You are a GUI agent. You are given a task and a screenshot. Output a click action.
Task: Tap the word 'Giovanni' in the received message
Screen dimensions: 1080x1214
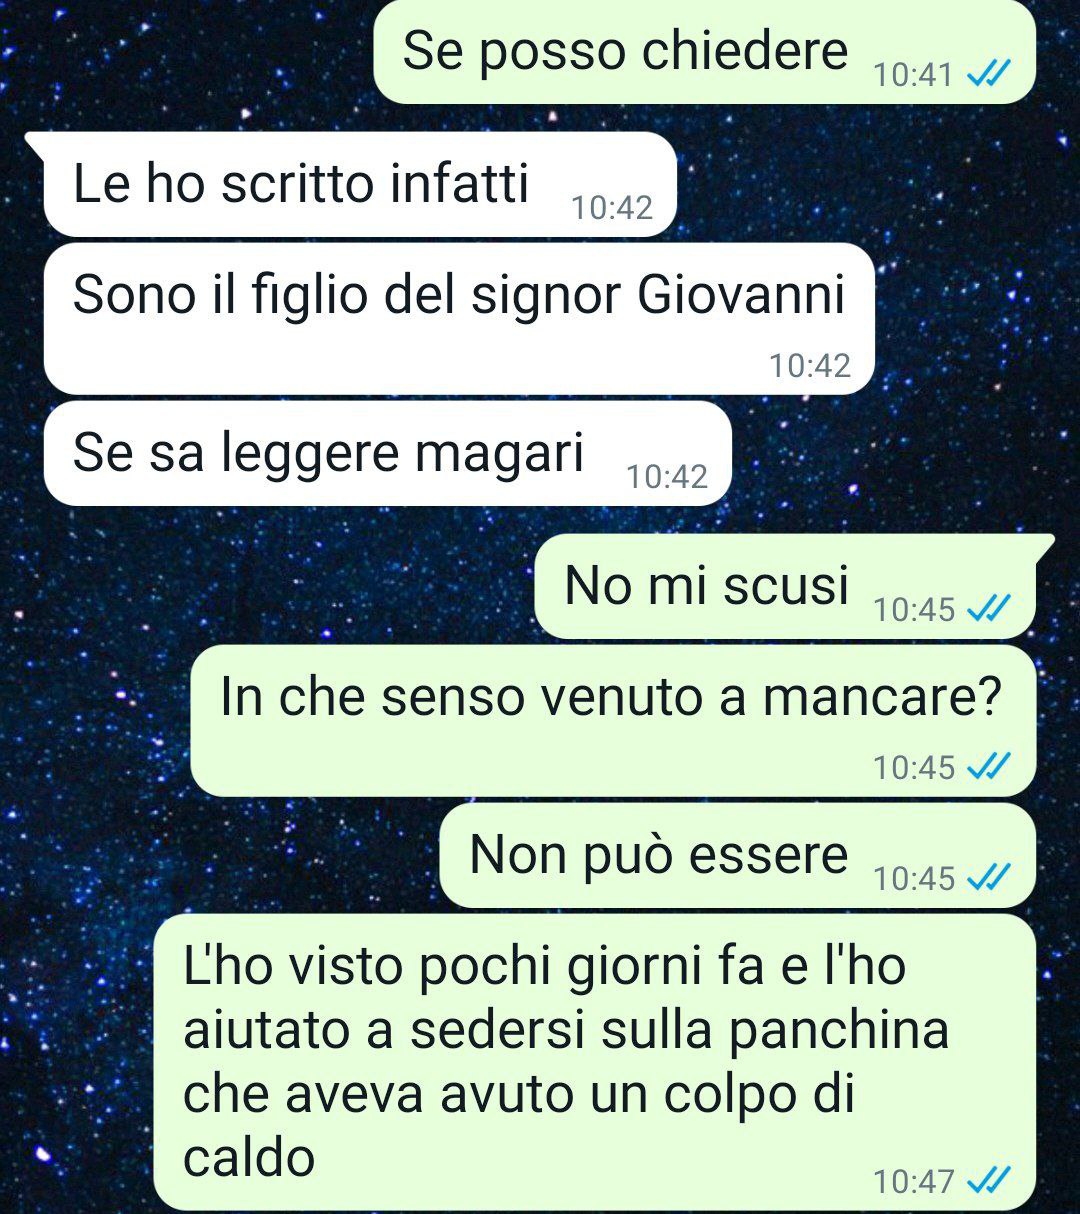click(741, 295)
